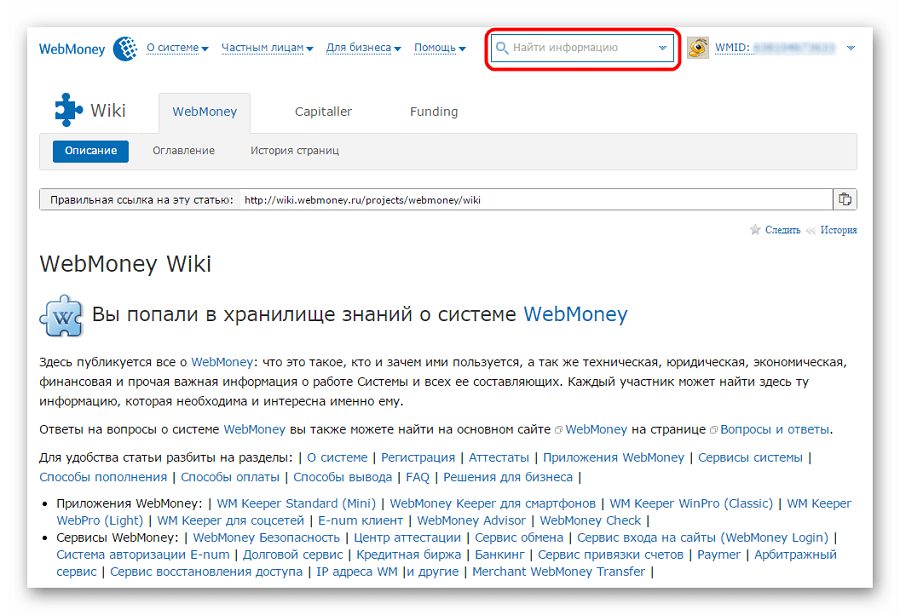Open the О системе dropdown menu
This screenshot has width=900, height=615.
pos(177,48)
